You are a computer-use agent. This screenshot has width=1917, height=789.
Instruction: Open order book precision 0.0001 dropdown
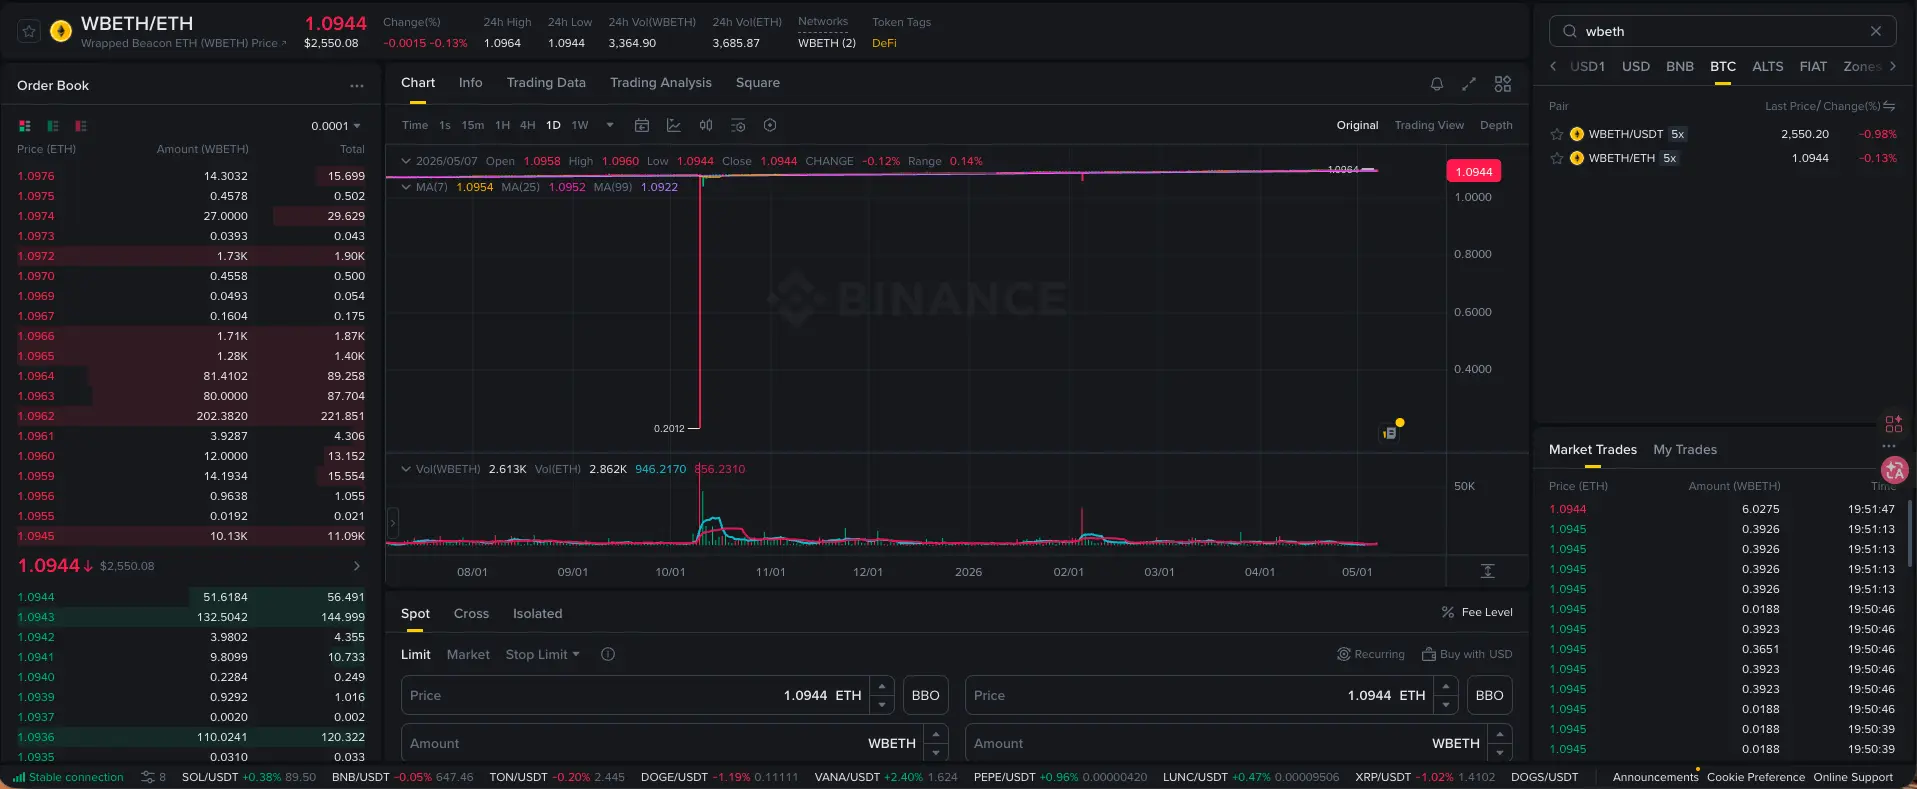click(x=336, y=126)
